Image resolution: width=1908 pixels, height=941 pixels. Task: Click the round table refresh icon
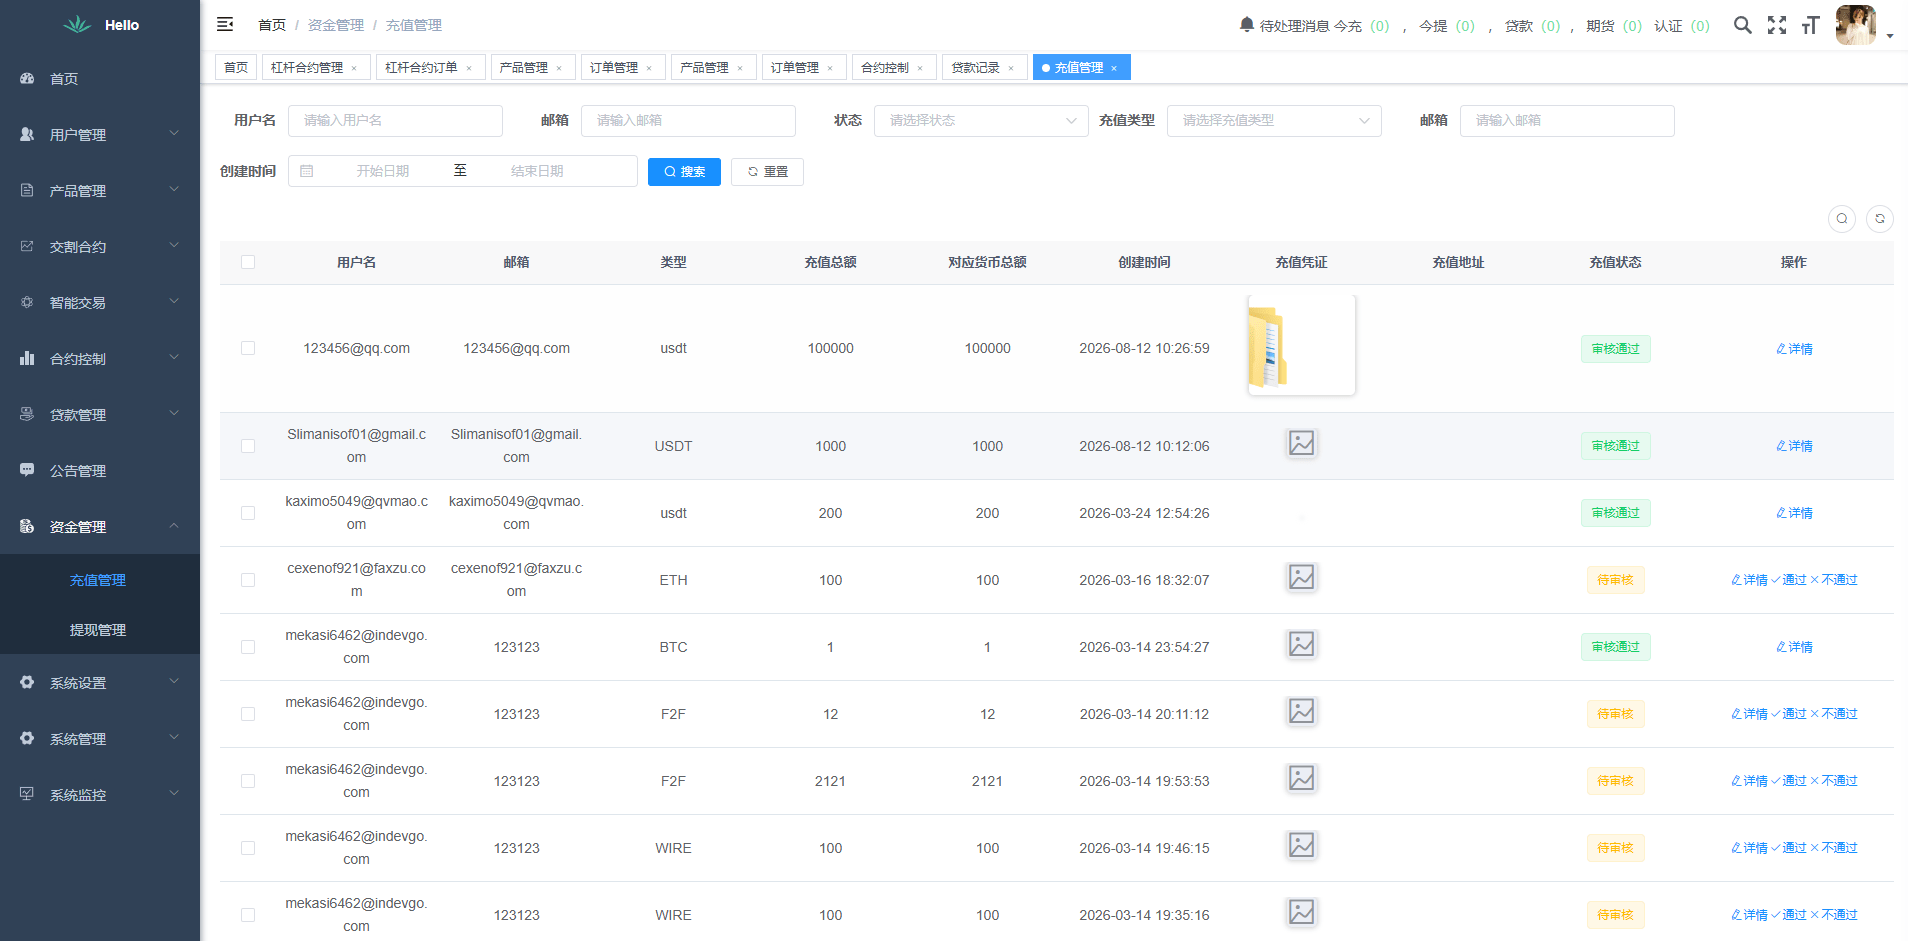[1879, 218]
